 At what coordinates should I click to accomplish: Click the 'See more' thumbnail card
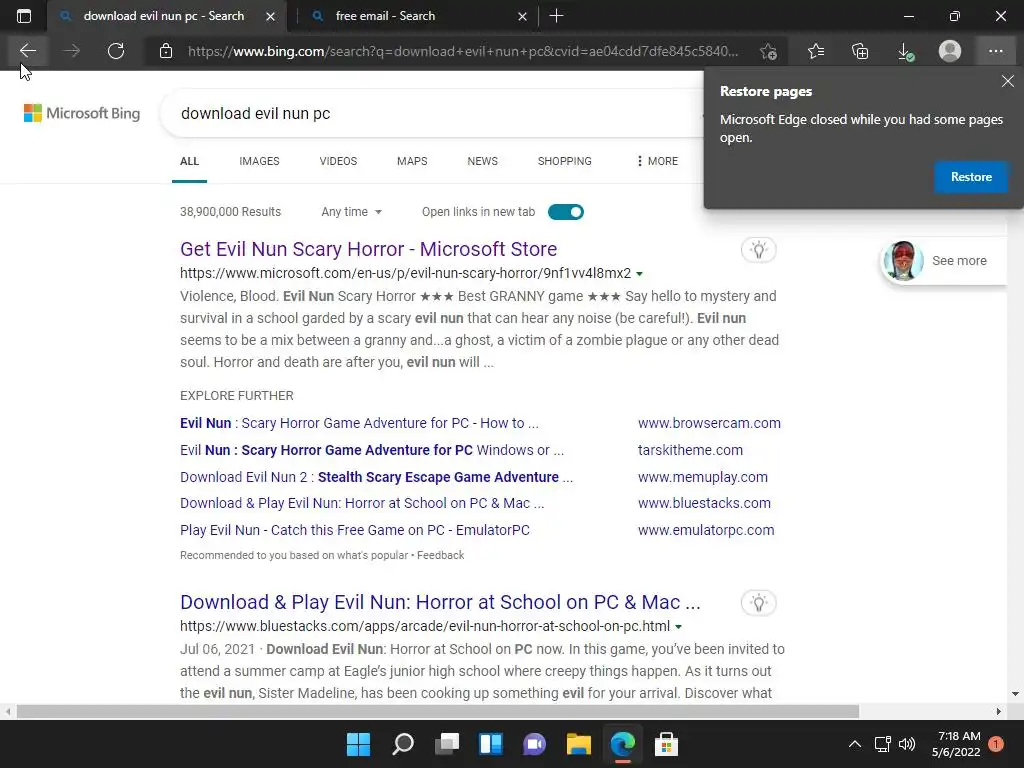[944, 261]
